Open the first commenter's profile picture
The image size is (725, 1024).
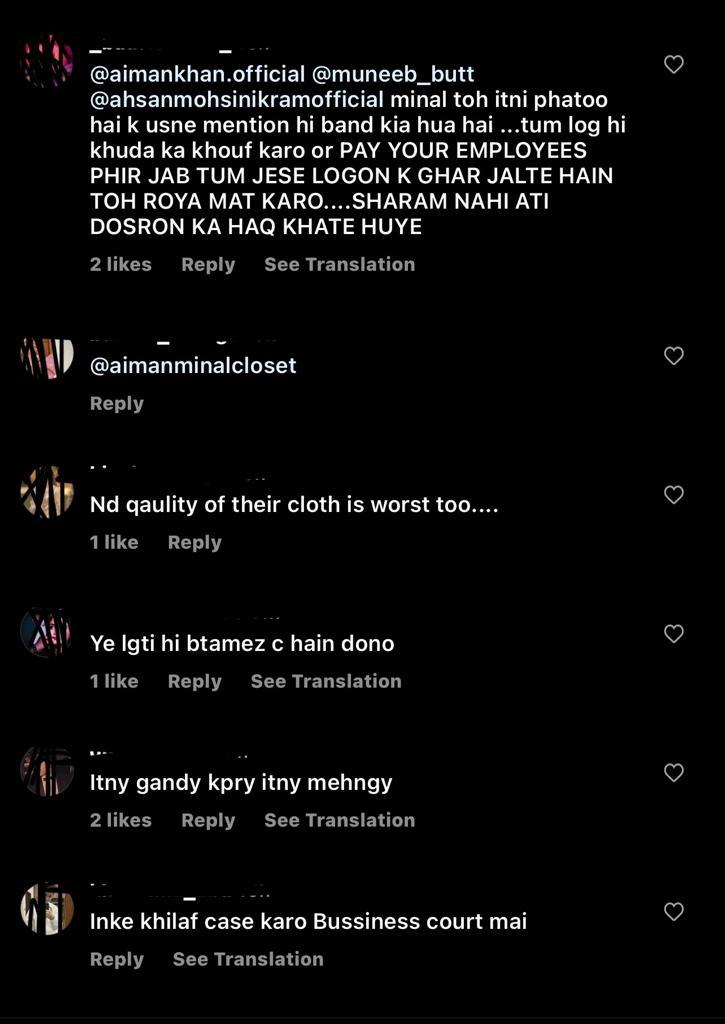[x=47, y=61]
